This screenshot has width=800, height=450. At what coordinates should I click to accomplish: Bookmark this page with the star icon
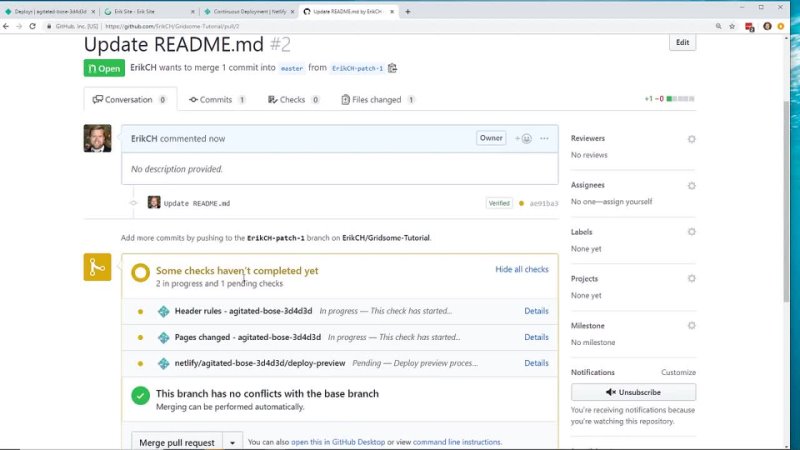click(732, 26)
